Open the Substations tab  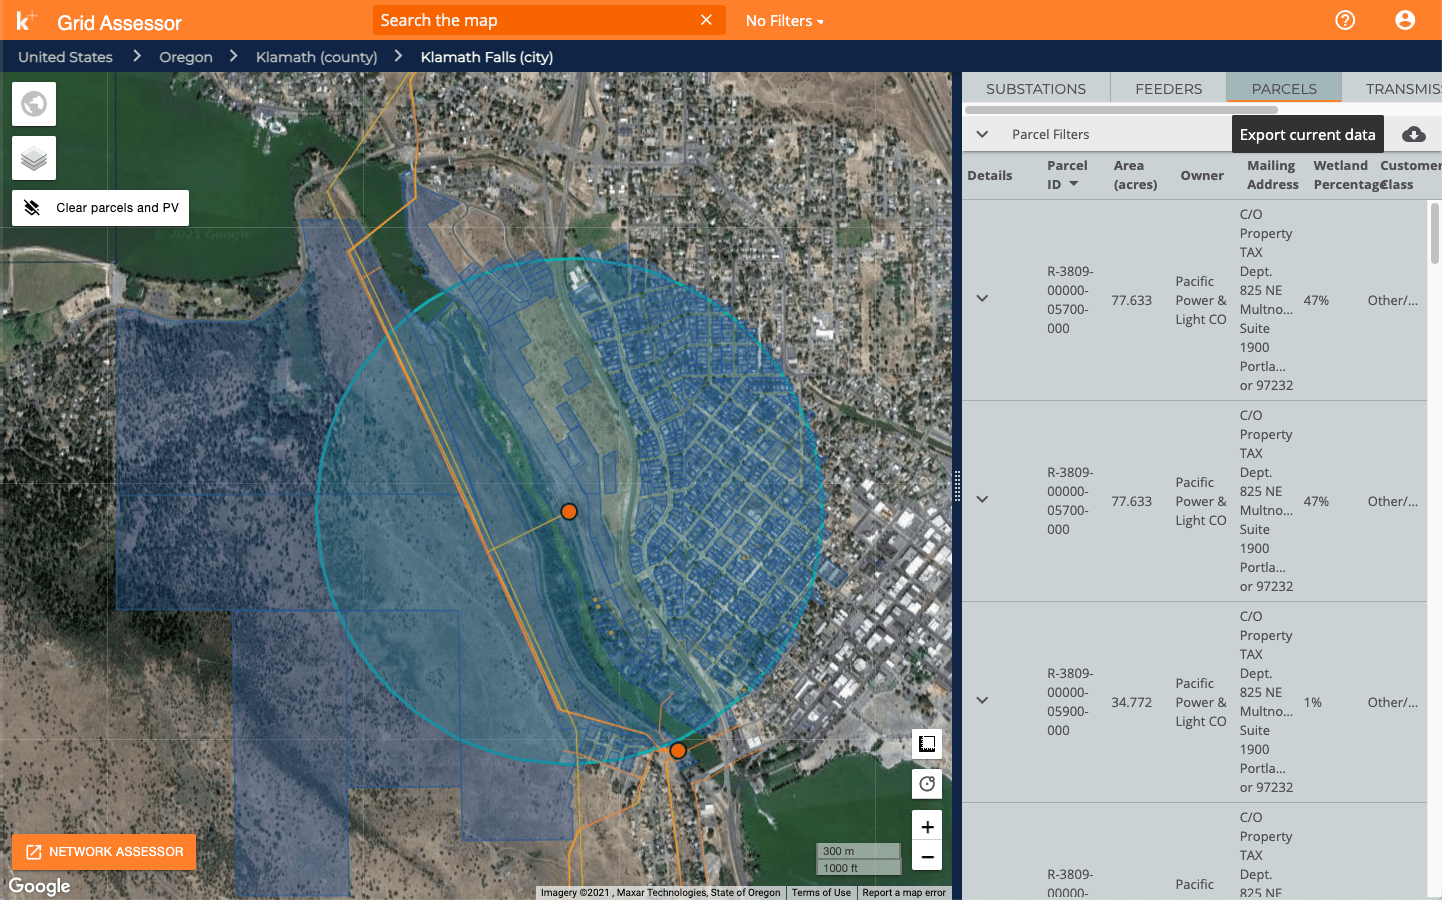click(1035, 88)
